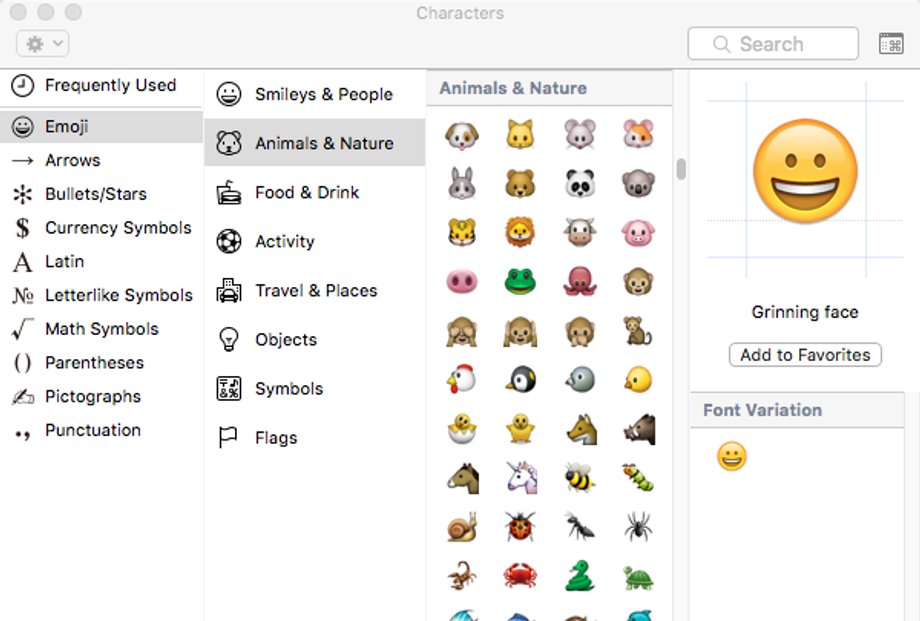Select the unicorn emoji
The height and width of the screenshot is (621, 920).
point(522,477)
